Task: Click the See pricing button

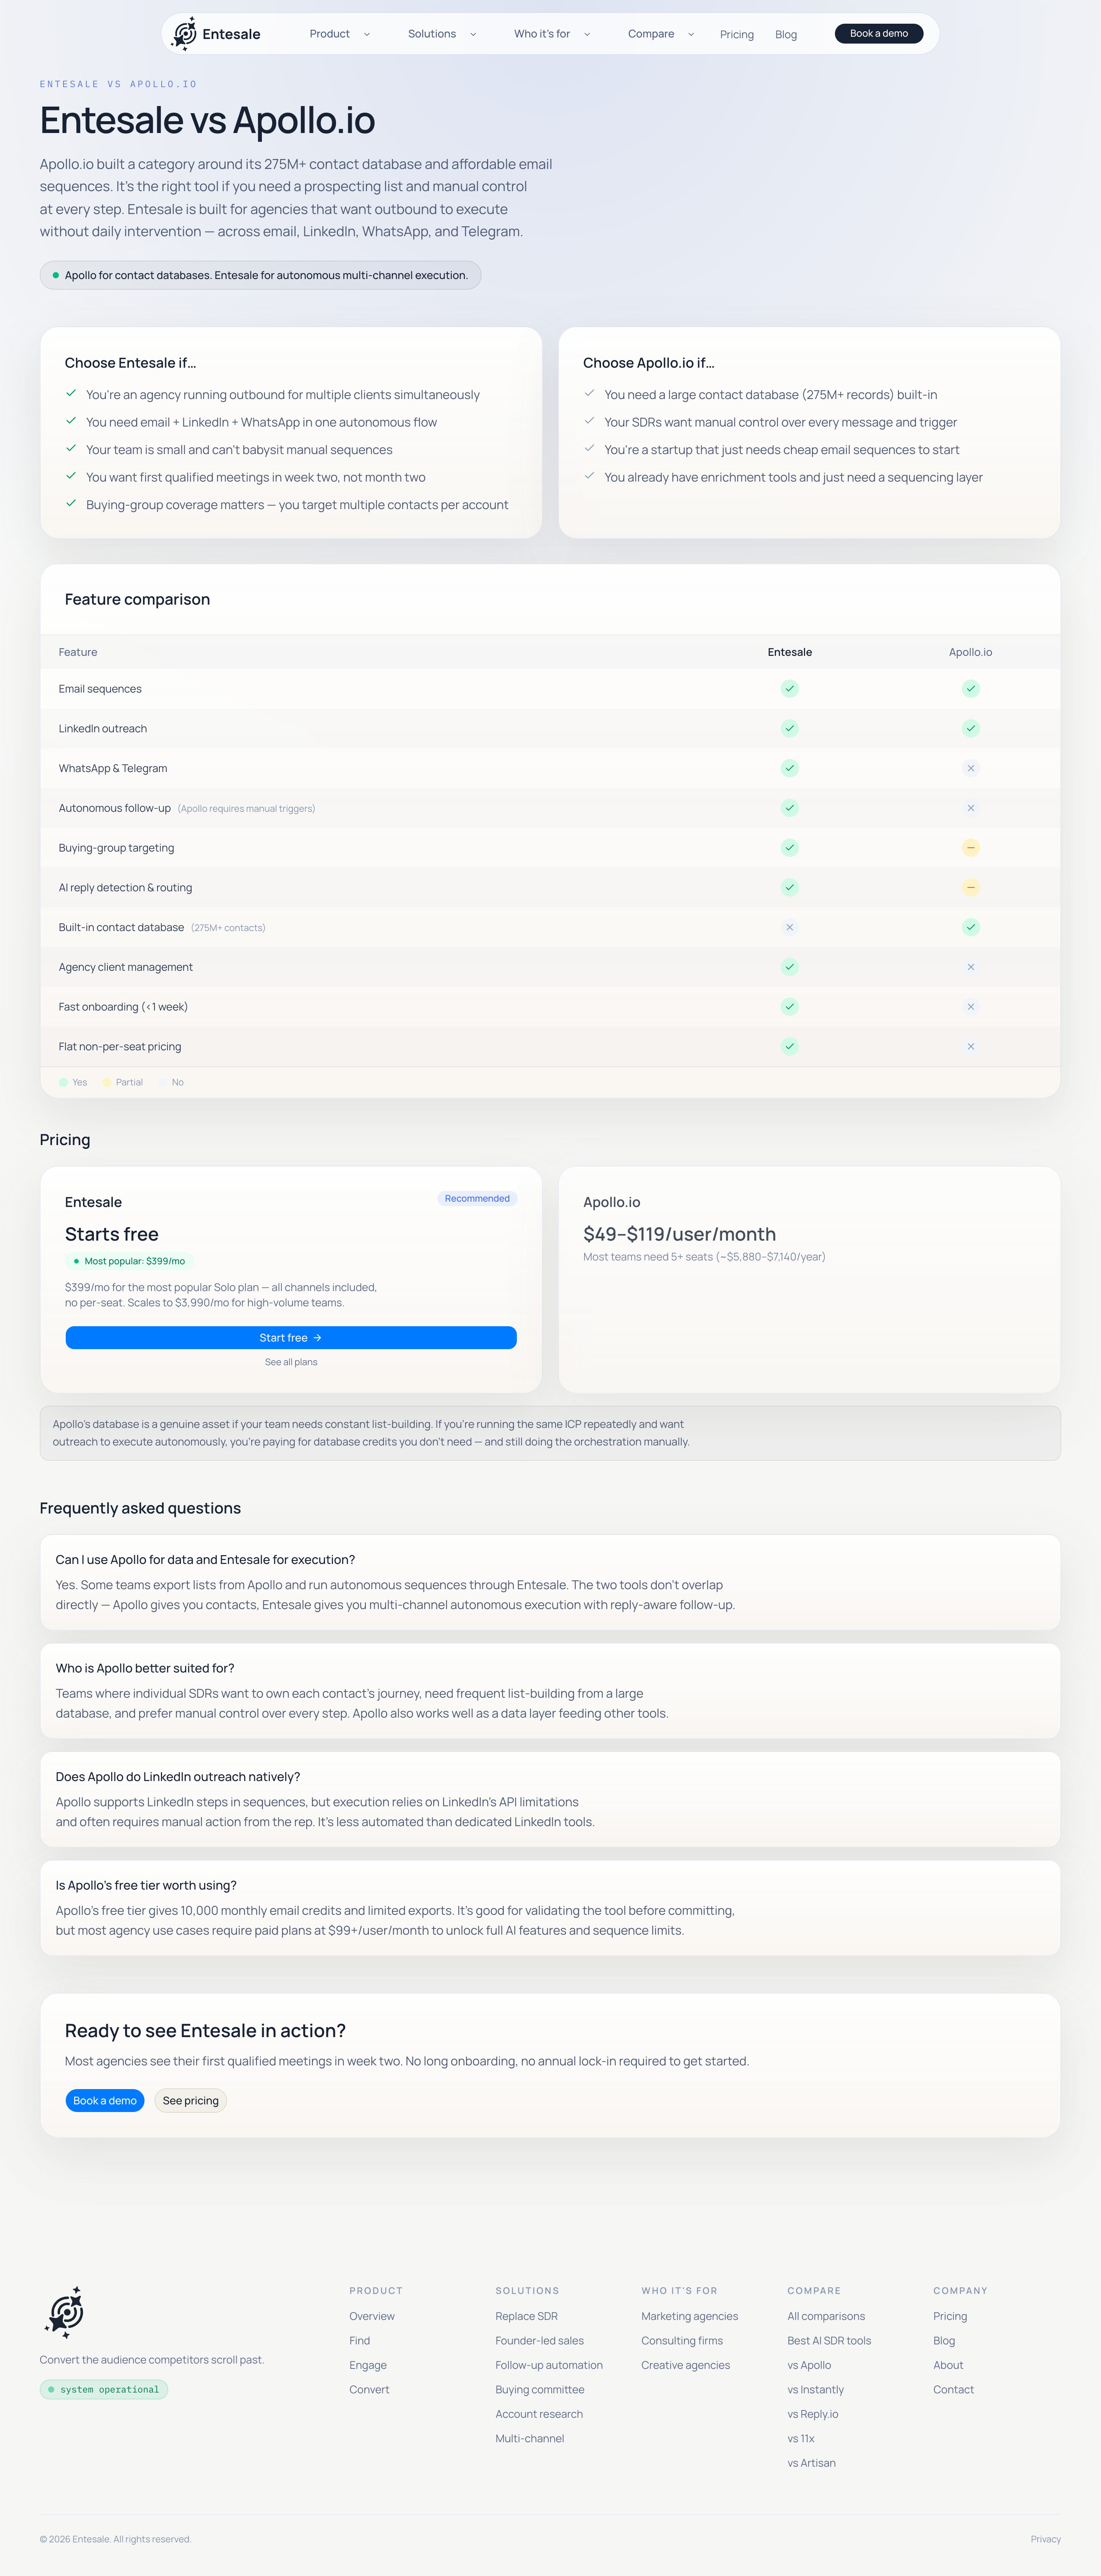Action: coord(190,2100)
